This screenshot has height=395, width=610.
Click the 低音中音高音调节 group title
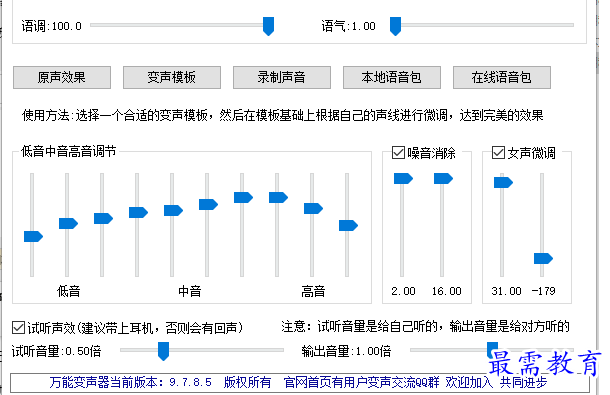point(68,151)
